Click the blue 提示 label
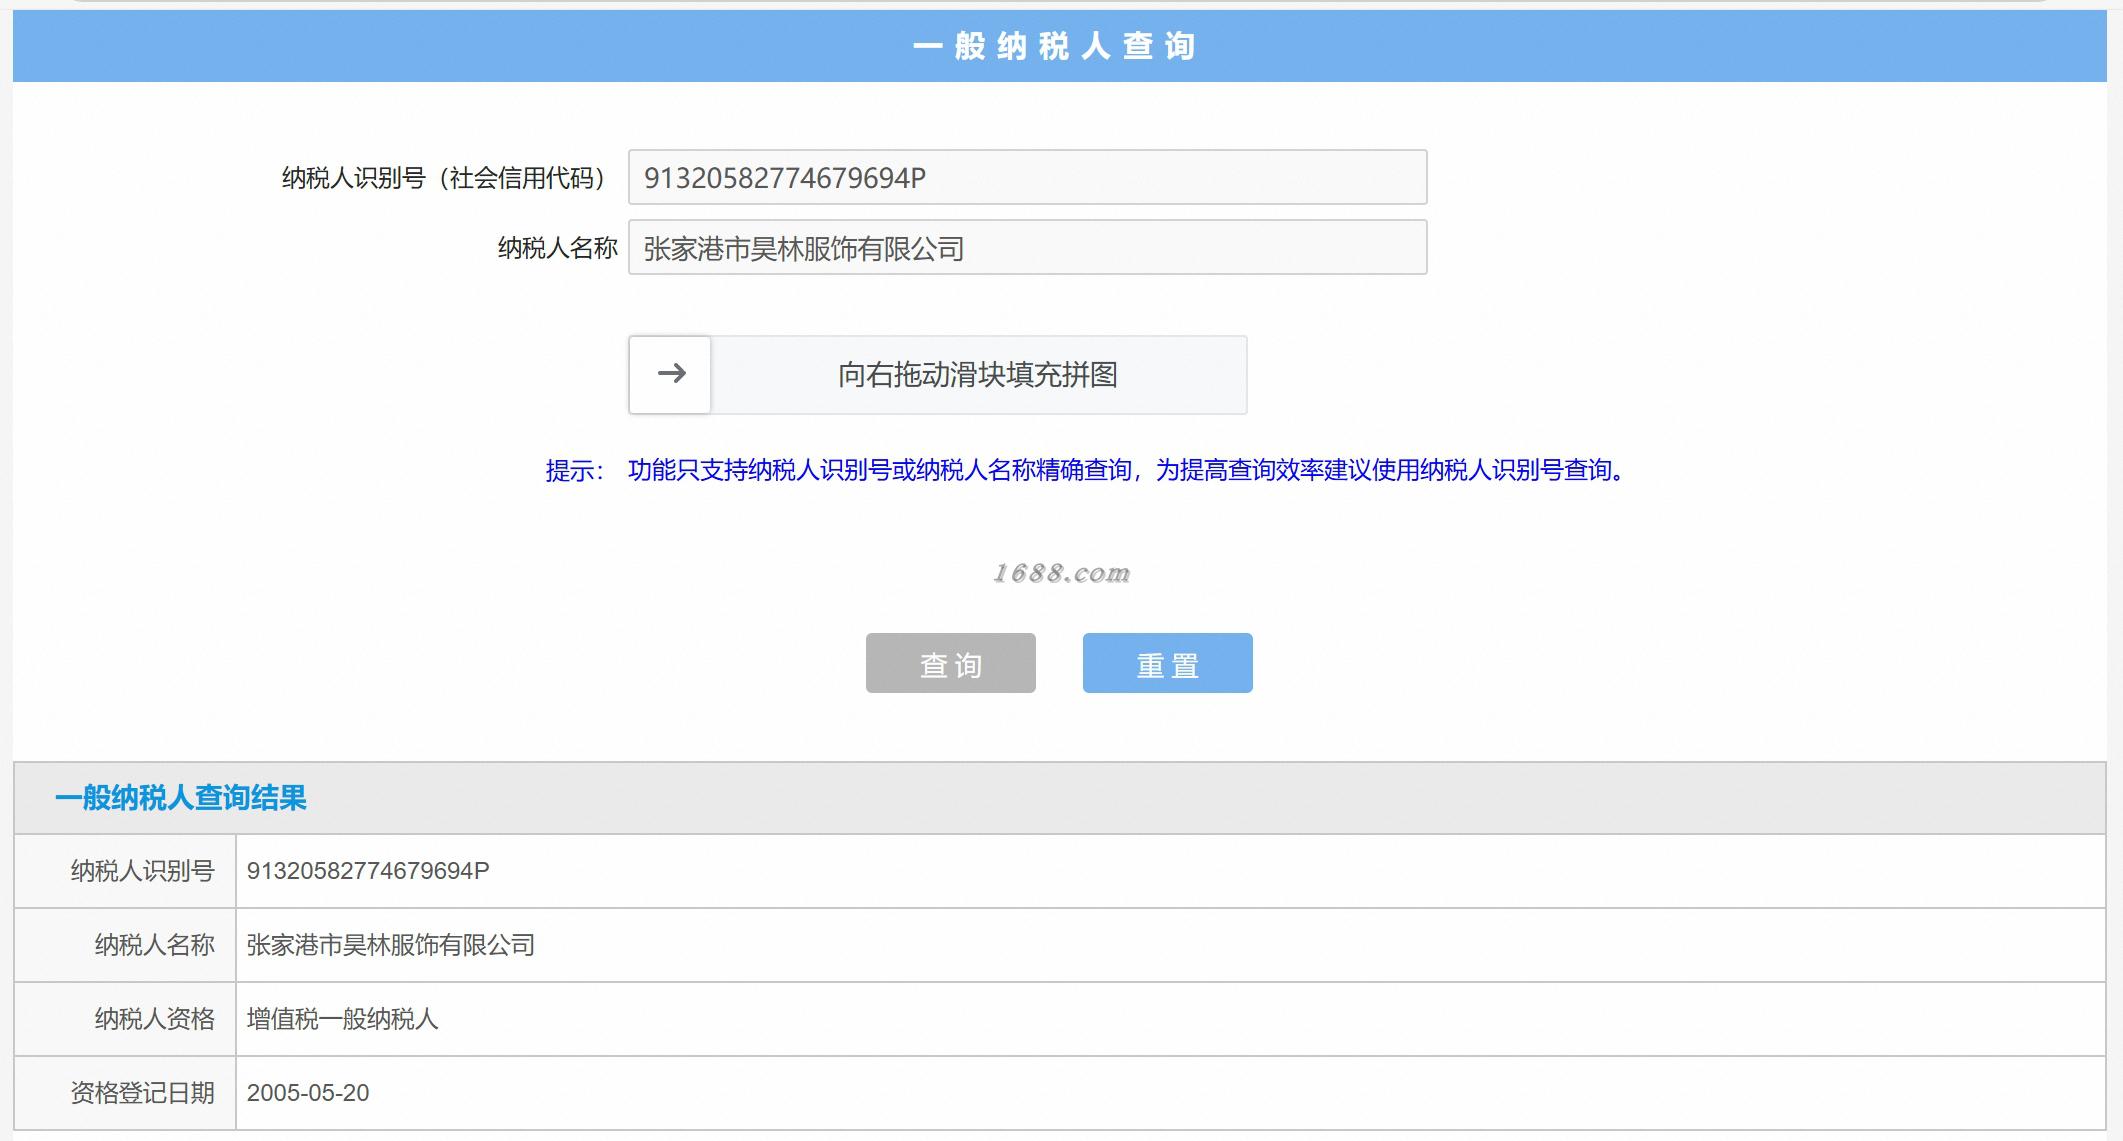 coord(574,470)
